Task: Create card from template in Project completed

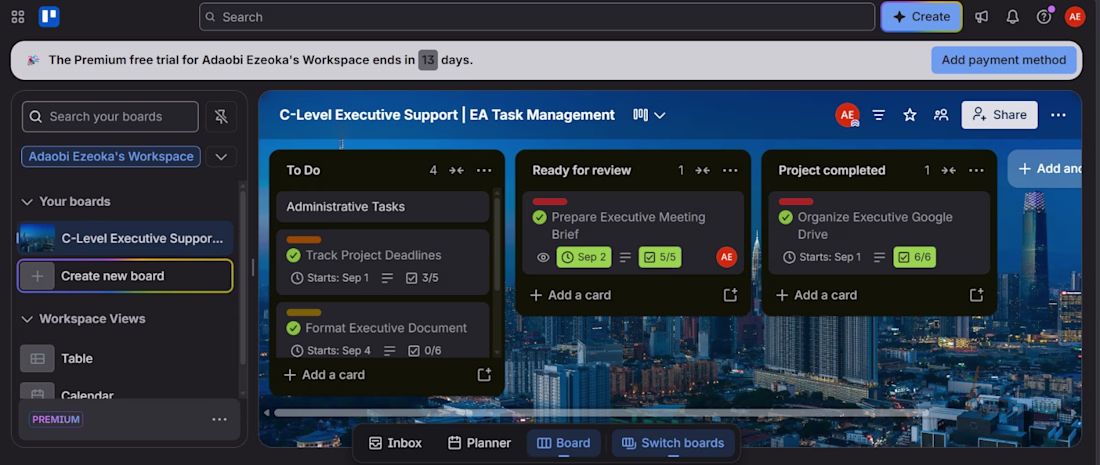Action: [x=976, y=295]
